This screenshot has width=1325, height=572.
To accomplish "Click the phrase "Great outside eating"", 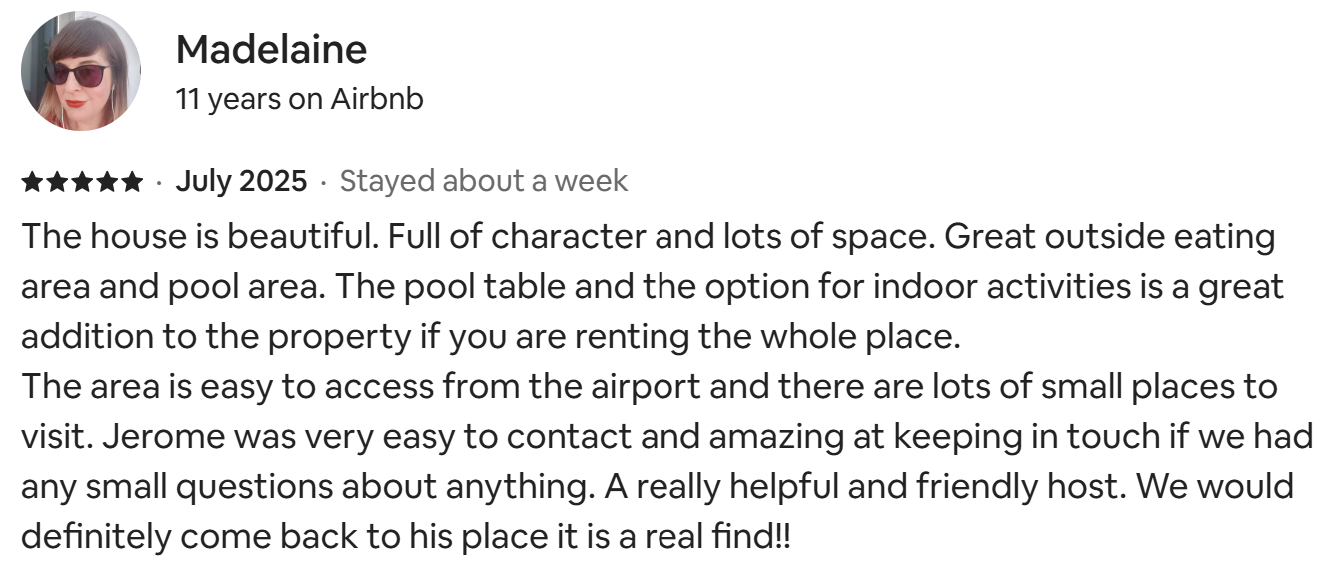I will (1110, 238).
